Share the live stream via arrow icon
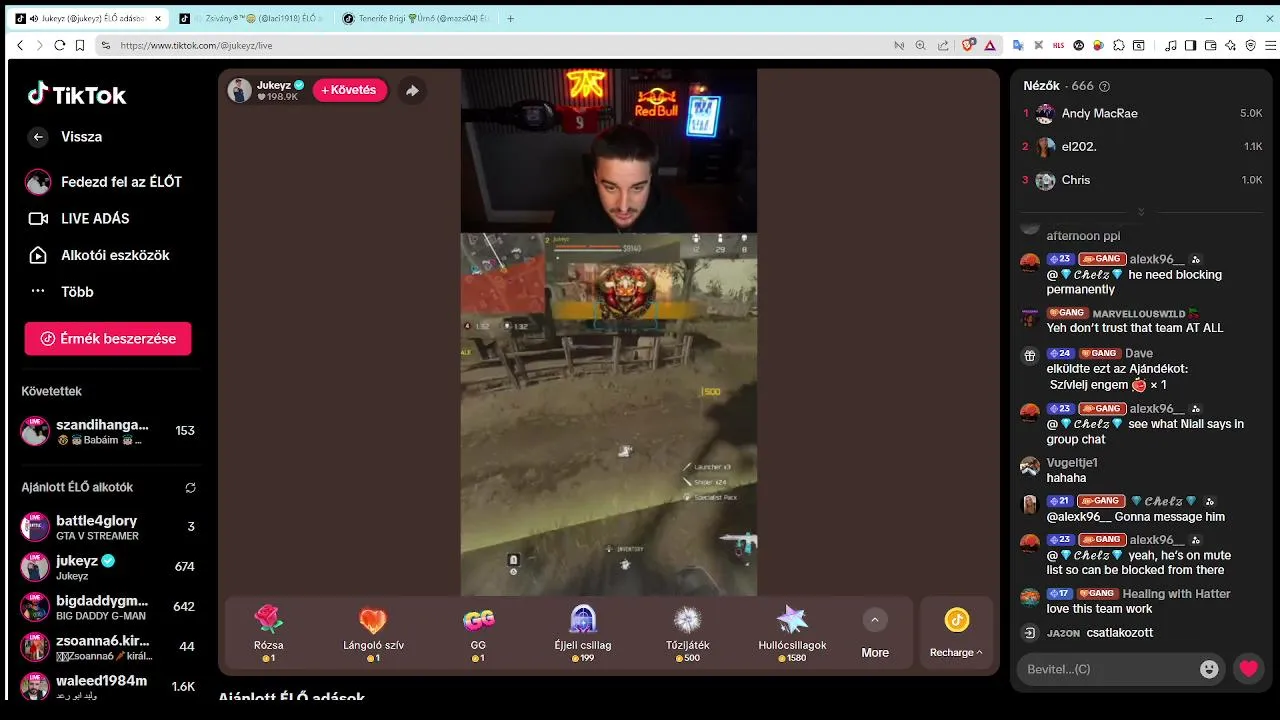Screen dimensions: 1280x720 412,90
